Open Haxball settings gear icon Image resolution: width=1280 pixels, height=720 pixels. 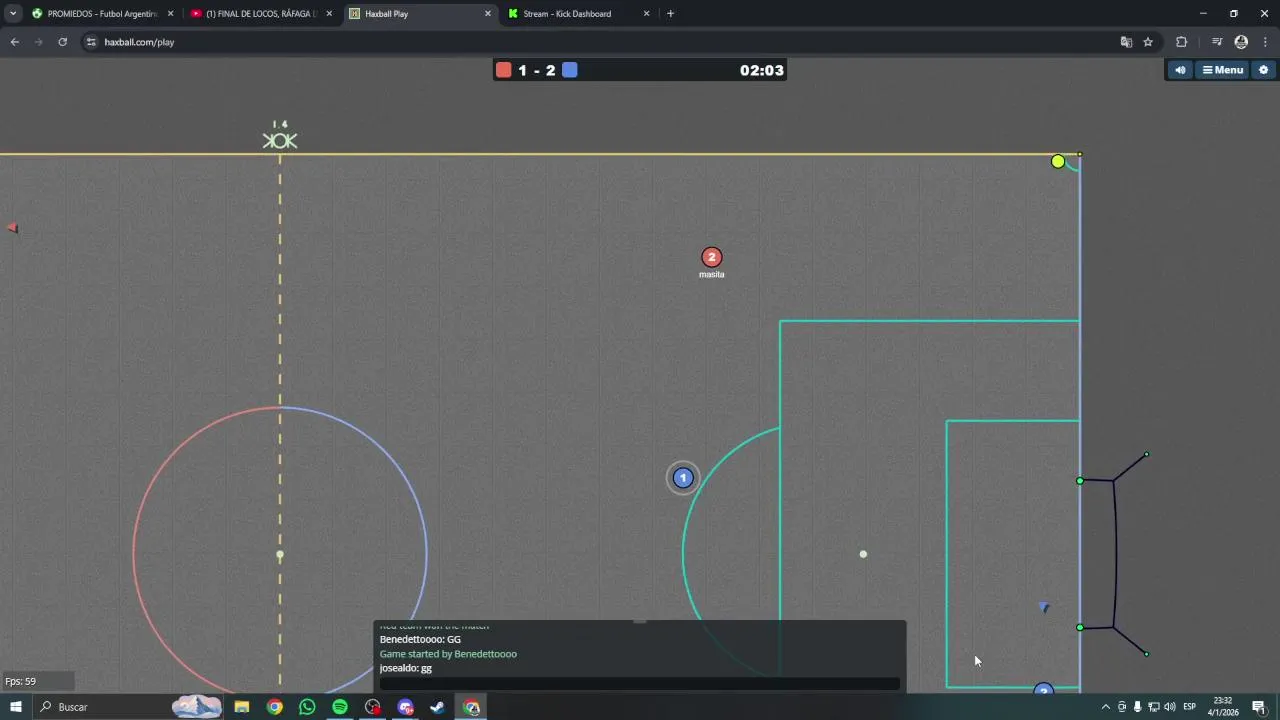(1263, 70)
